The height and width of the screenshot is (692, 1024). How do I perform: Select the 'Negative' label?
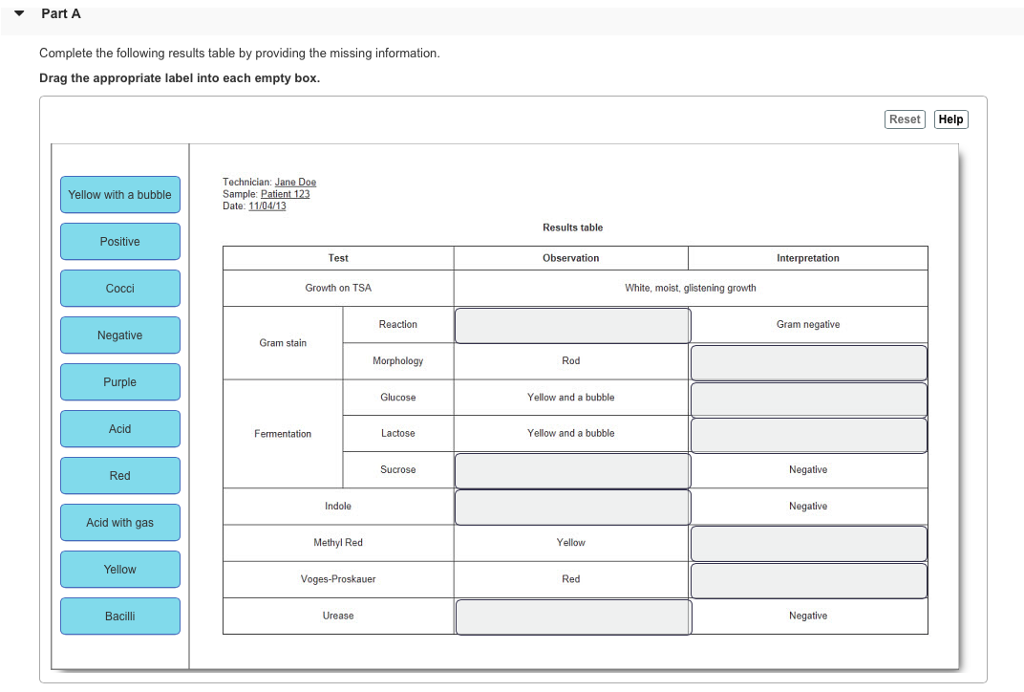(x=120, y=336)
